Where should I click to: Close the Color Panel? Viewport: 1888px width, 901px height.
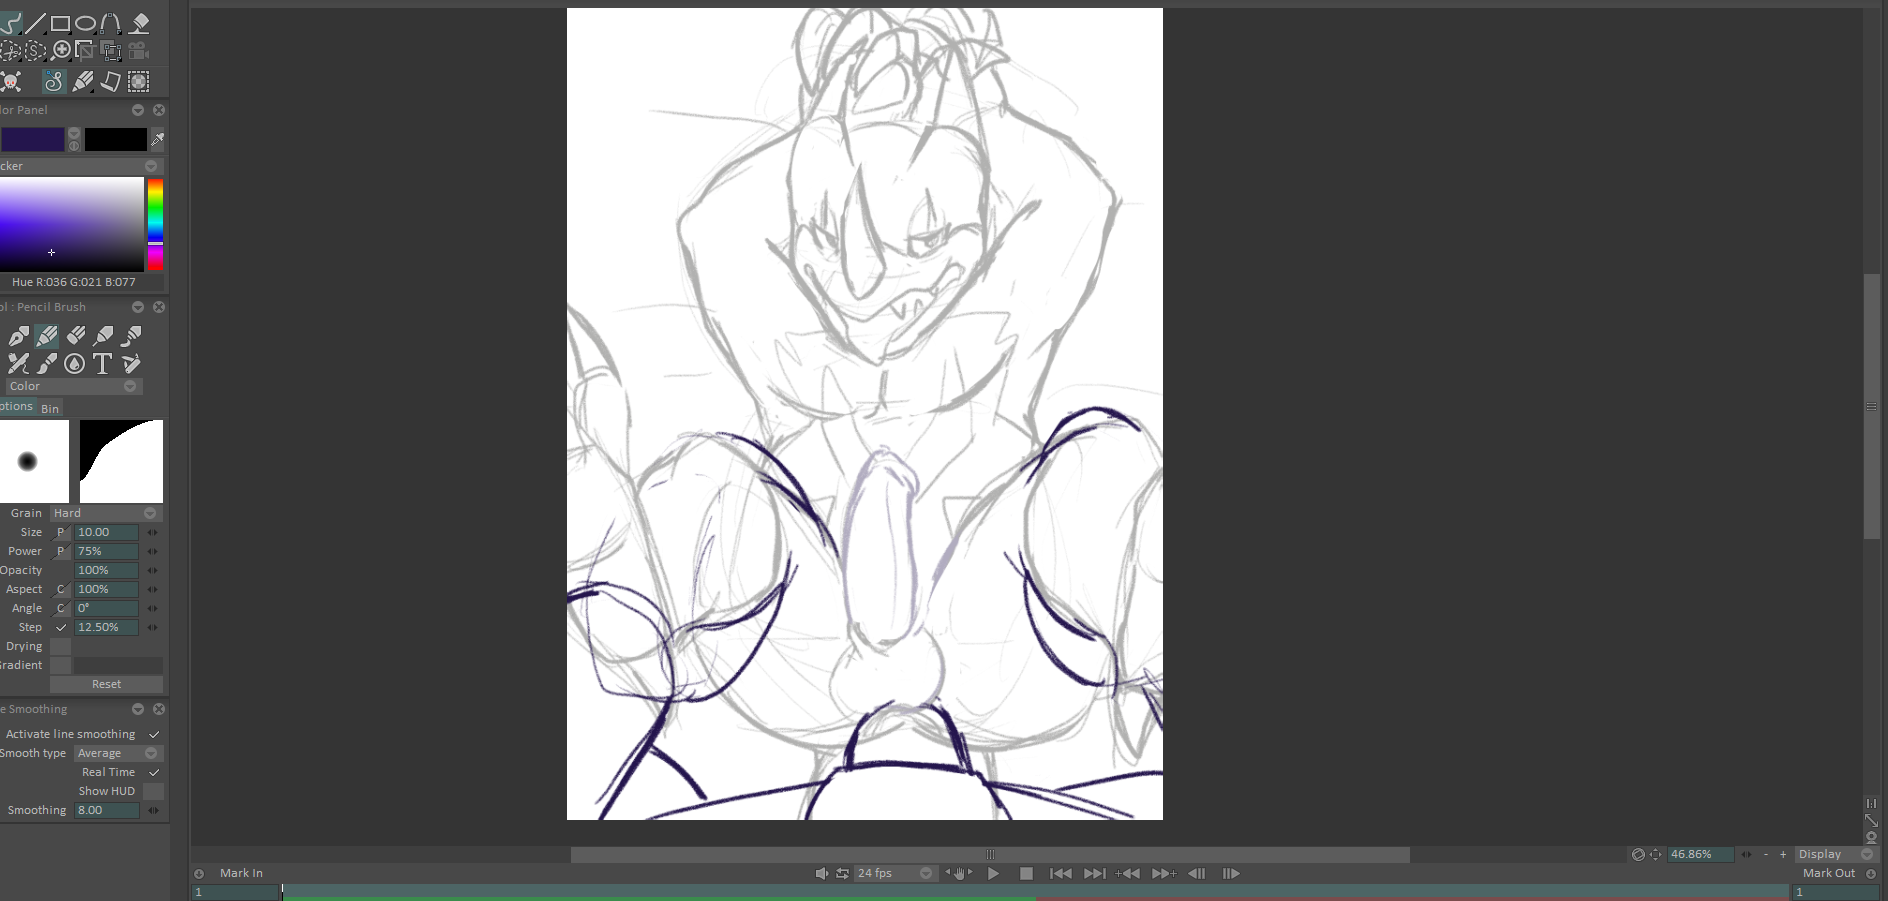159,110
